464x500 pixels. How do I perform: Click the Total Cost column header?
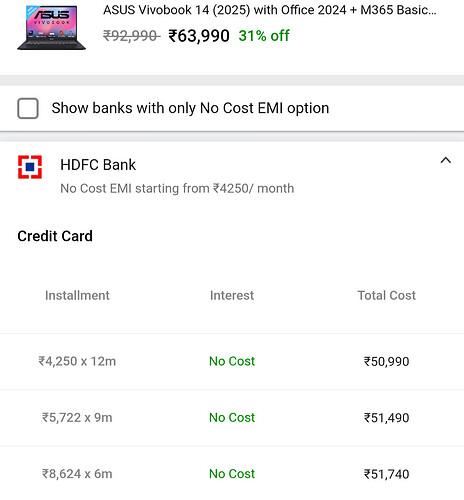coord(387,295)
